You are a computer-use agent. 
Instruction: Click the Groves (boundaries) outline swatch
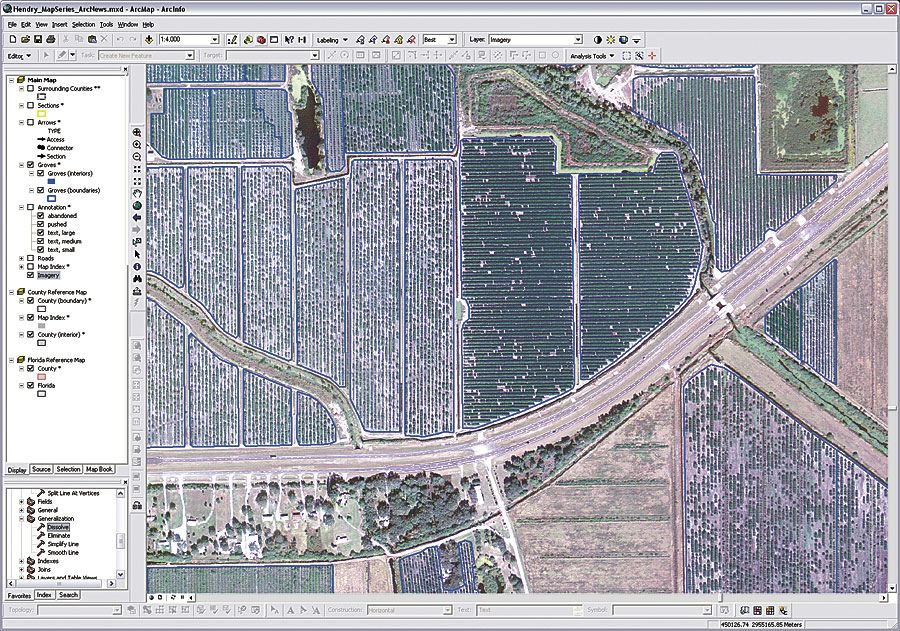51,199
